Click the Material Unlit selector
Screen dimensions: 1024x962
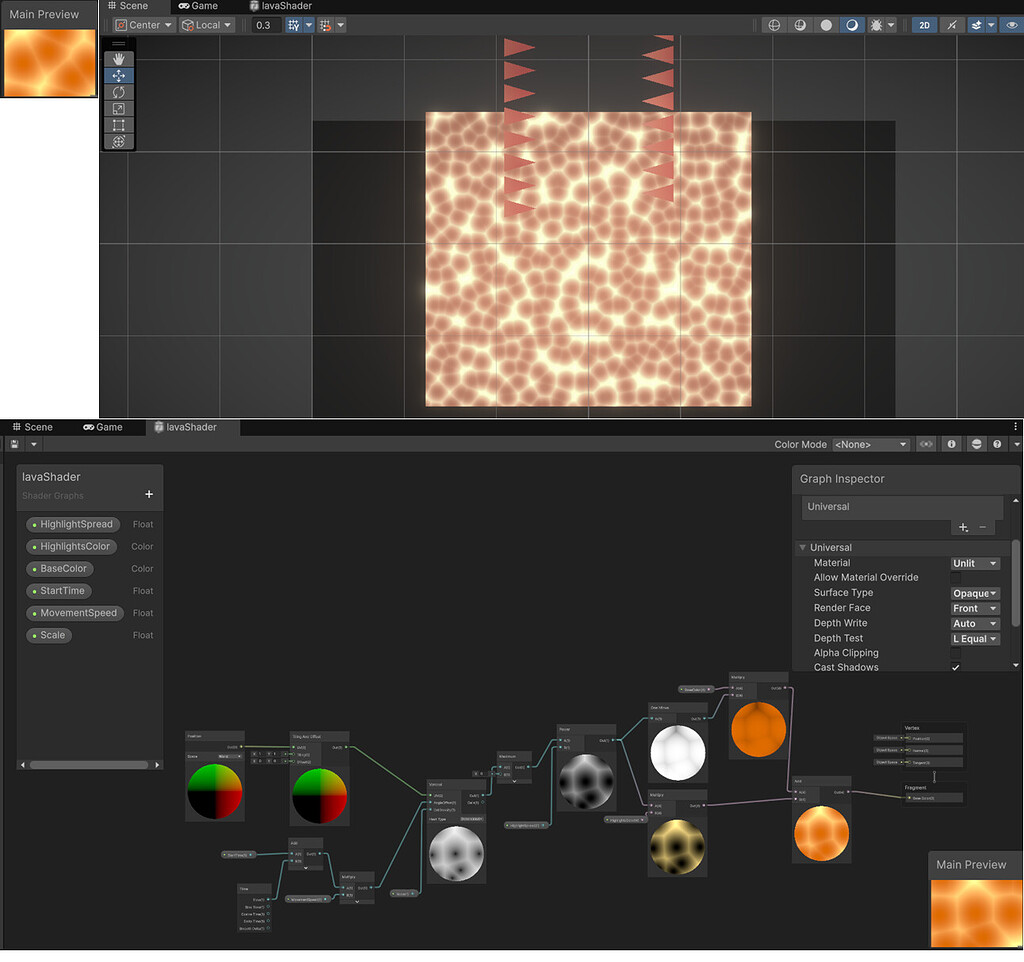coord(975,562)
